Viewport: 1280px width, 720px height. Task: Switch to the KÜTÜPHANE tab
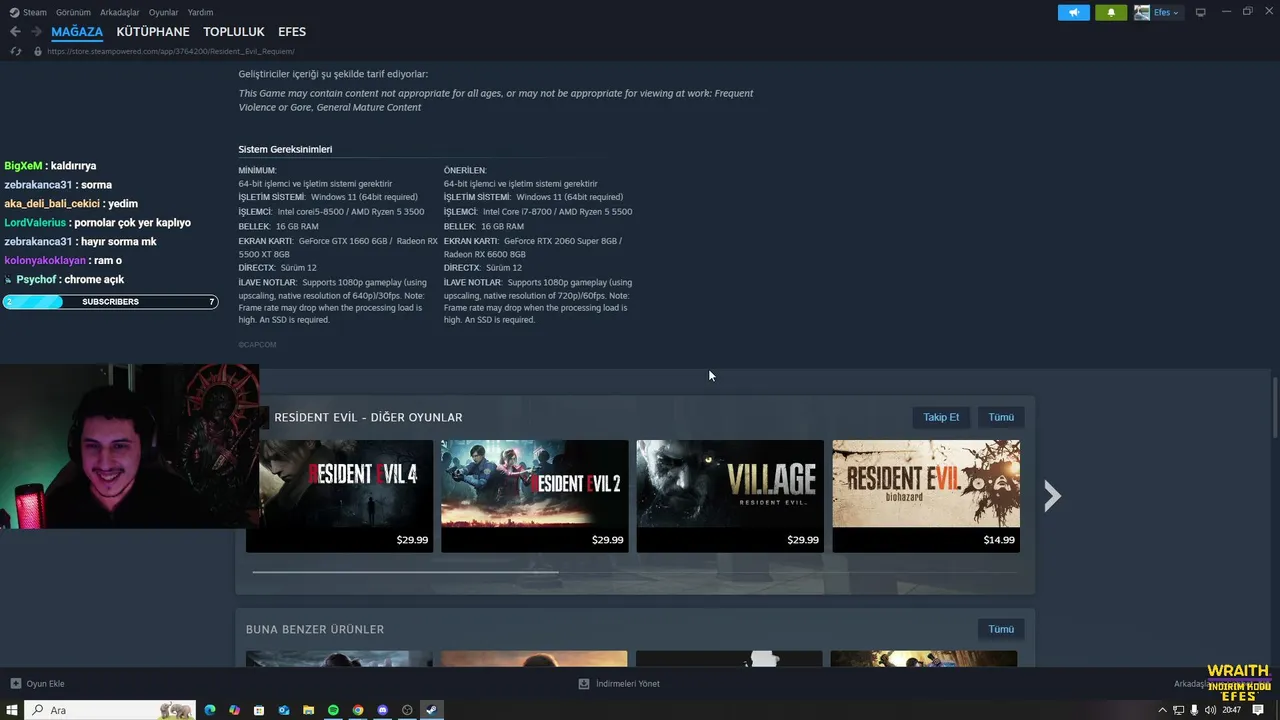tap(153, 32)
